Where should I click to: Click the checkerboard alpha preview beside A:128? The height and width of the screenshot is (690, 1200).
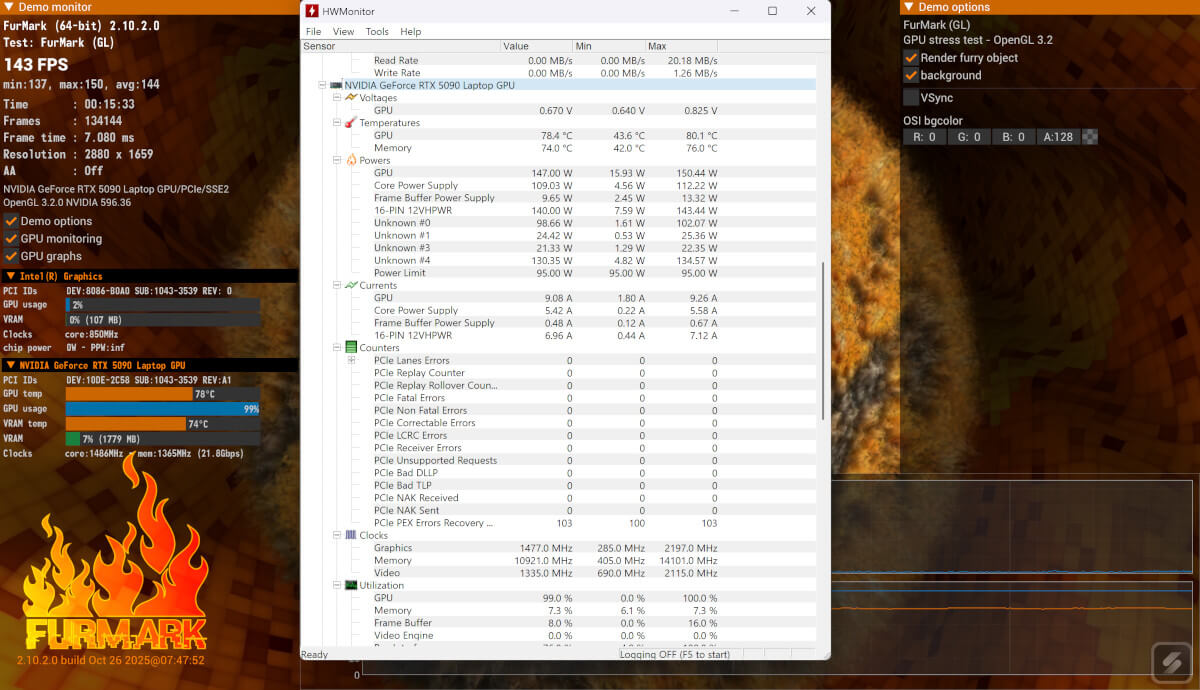[x=1090, y=137]
